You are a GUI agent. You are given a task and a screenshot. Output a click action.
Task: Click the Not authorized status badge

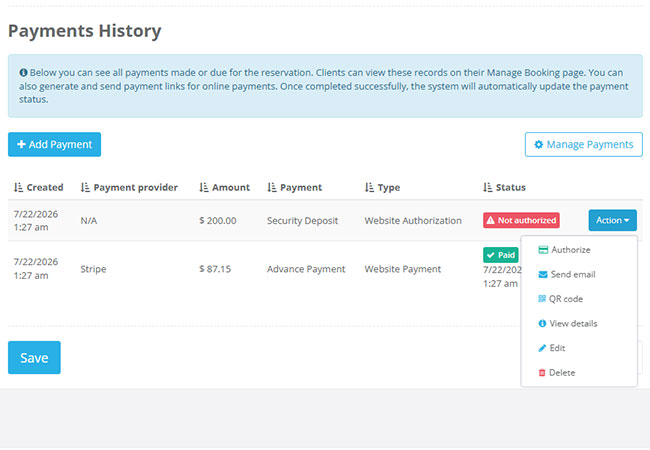click(x=521, y=220)
